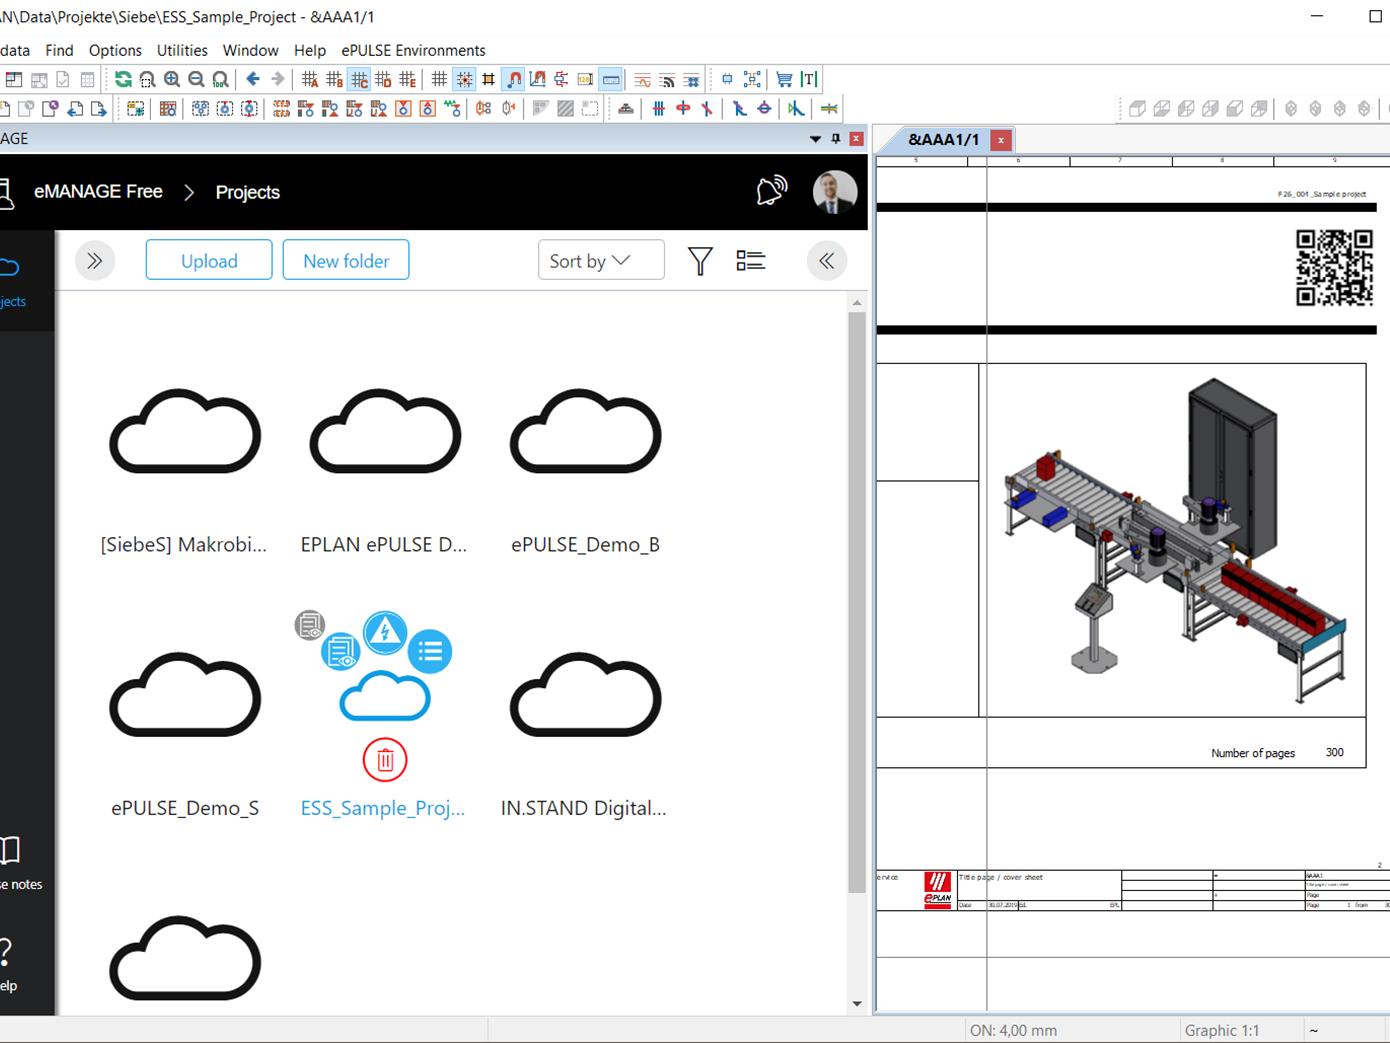Screen dimensions: 1390x1043
Task: Click the shopping cart toolbar icon
Action: tap(784, 79)
